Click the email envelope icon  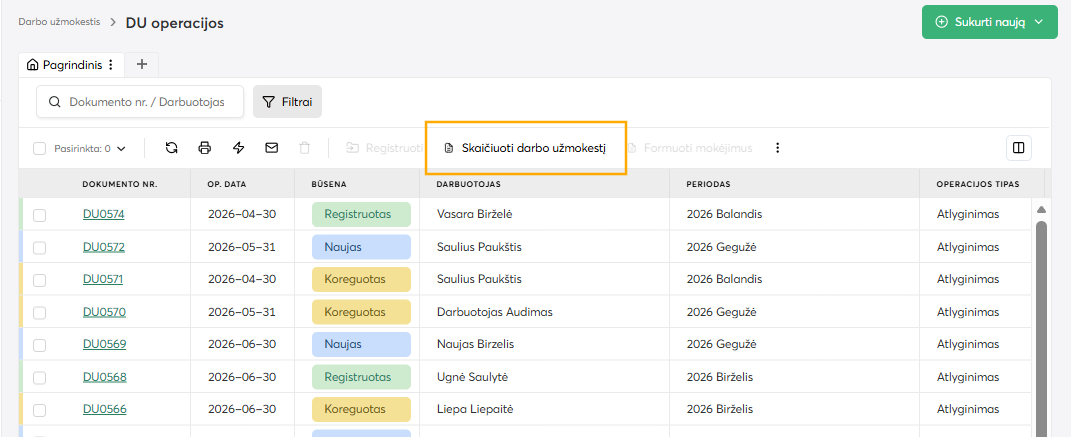pos(272,147)
